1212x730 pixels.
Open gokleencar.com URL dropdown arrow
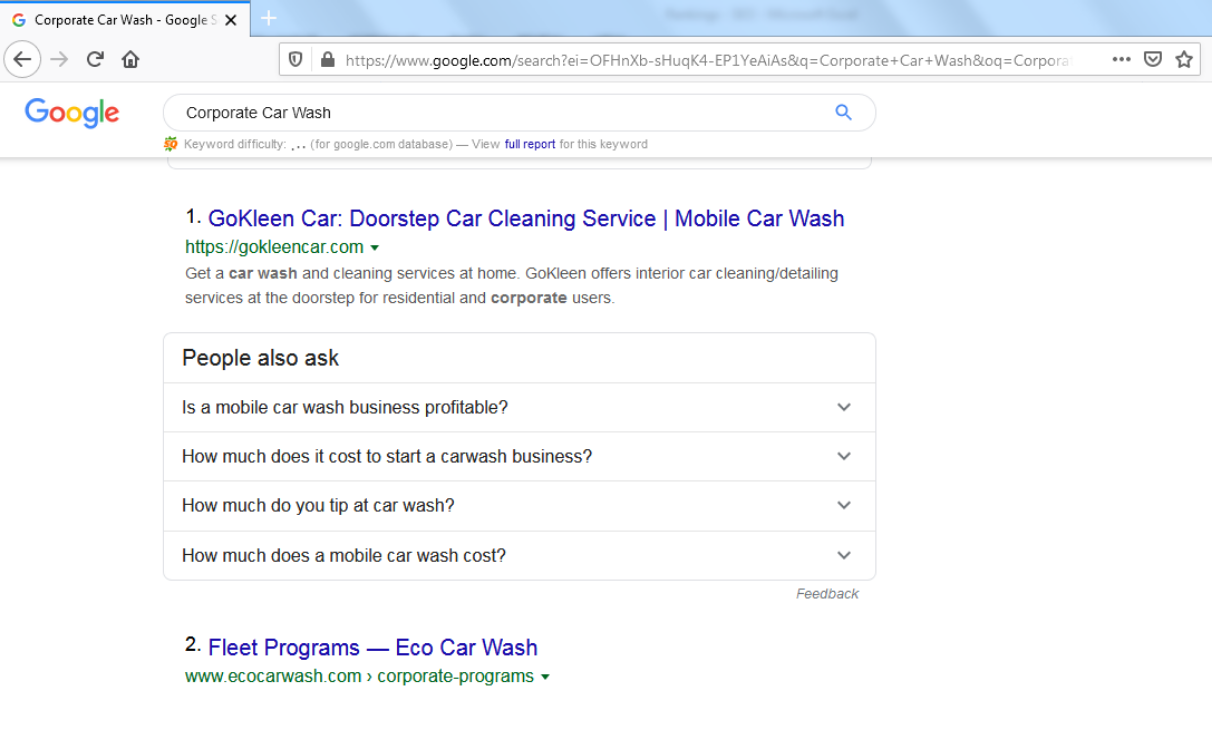pos(375,248)
